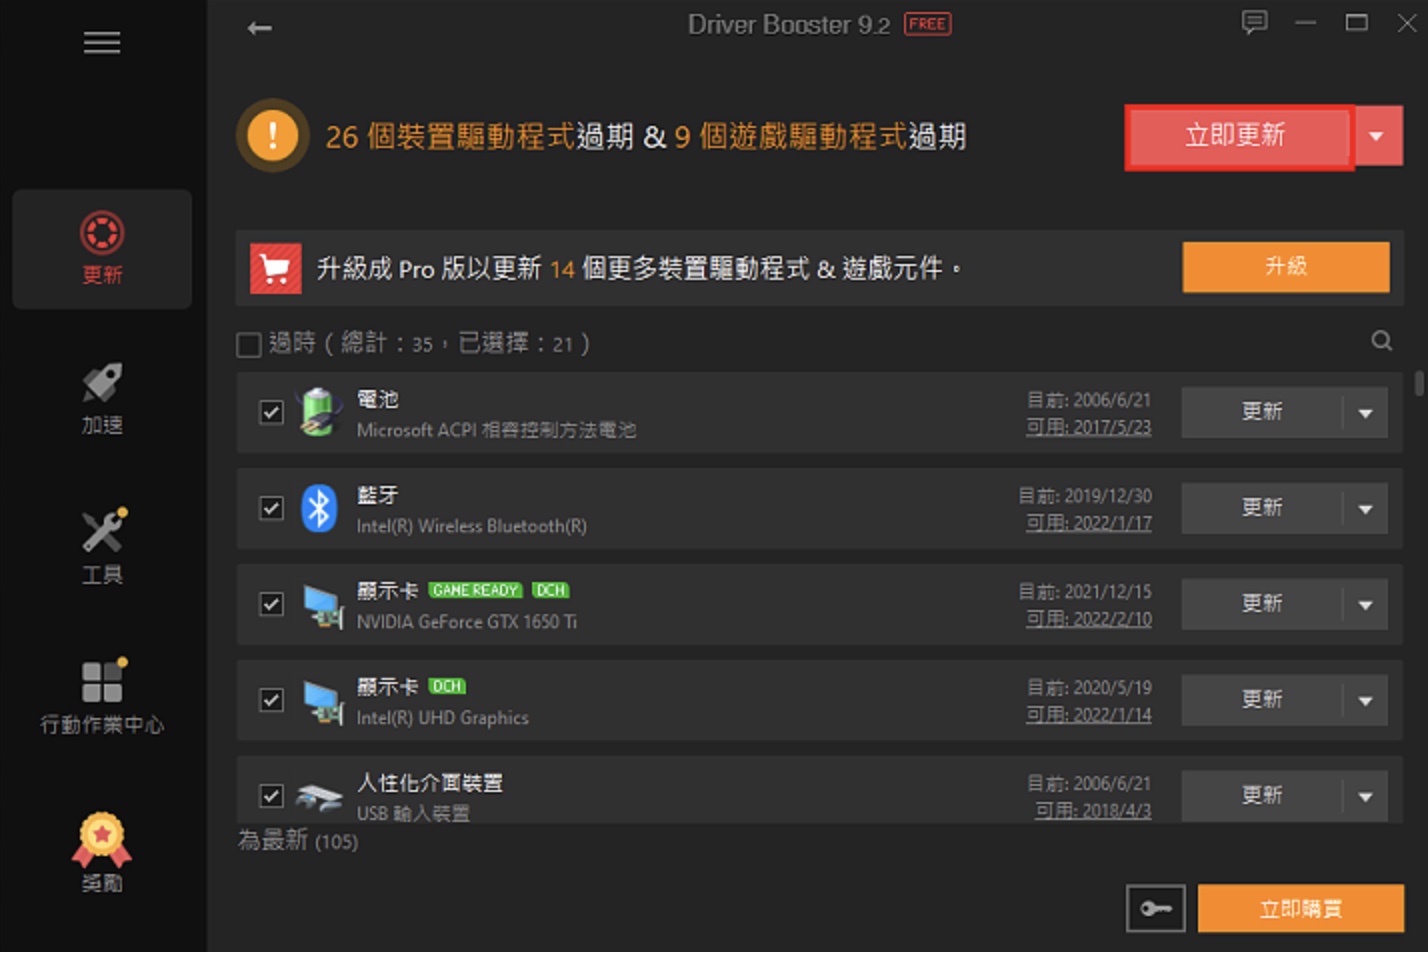Open the hamburger menu icon
Viewport: 1428px width, 954px height.
tap(102, 43)
